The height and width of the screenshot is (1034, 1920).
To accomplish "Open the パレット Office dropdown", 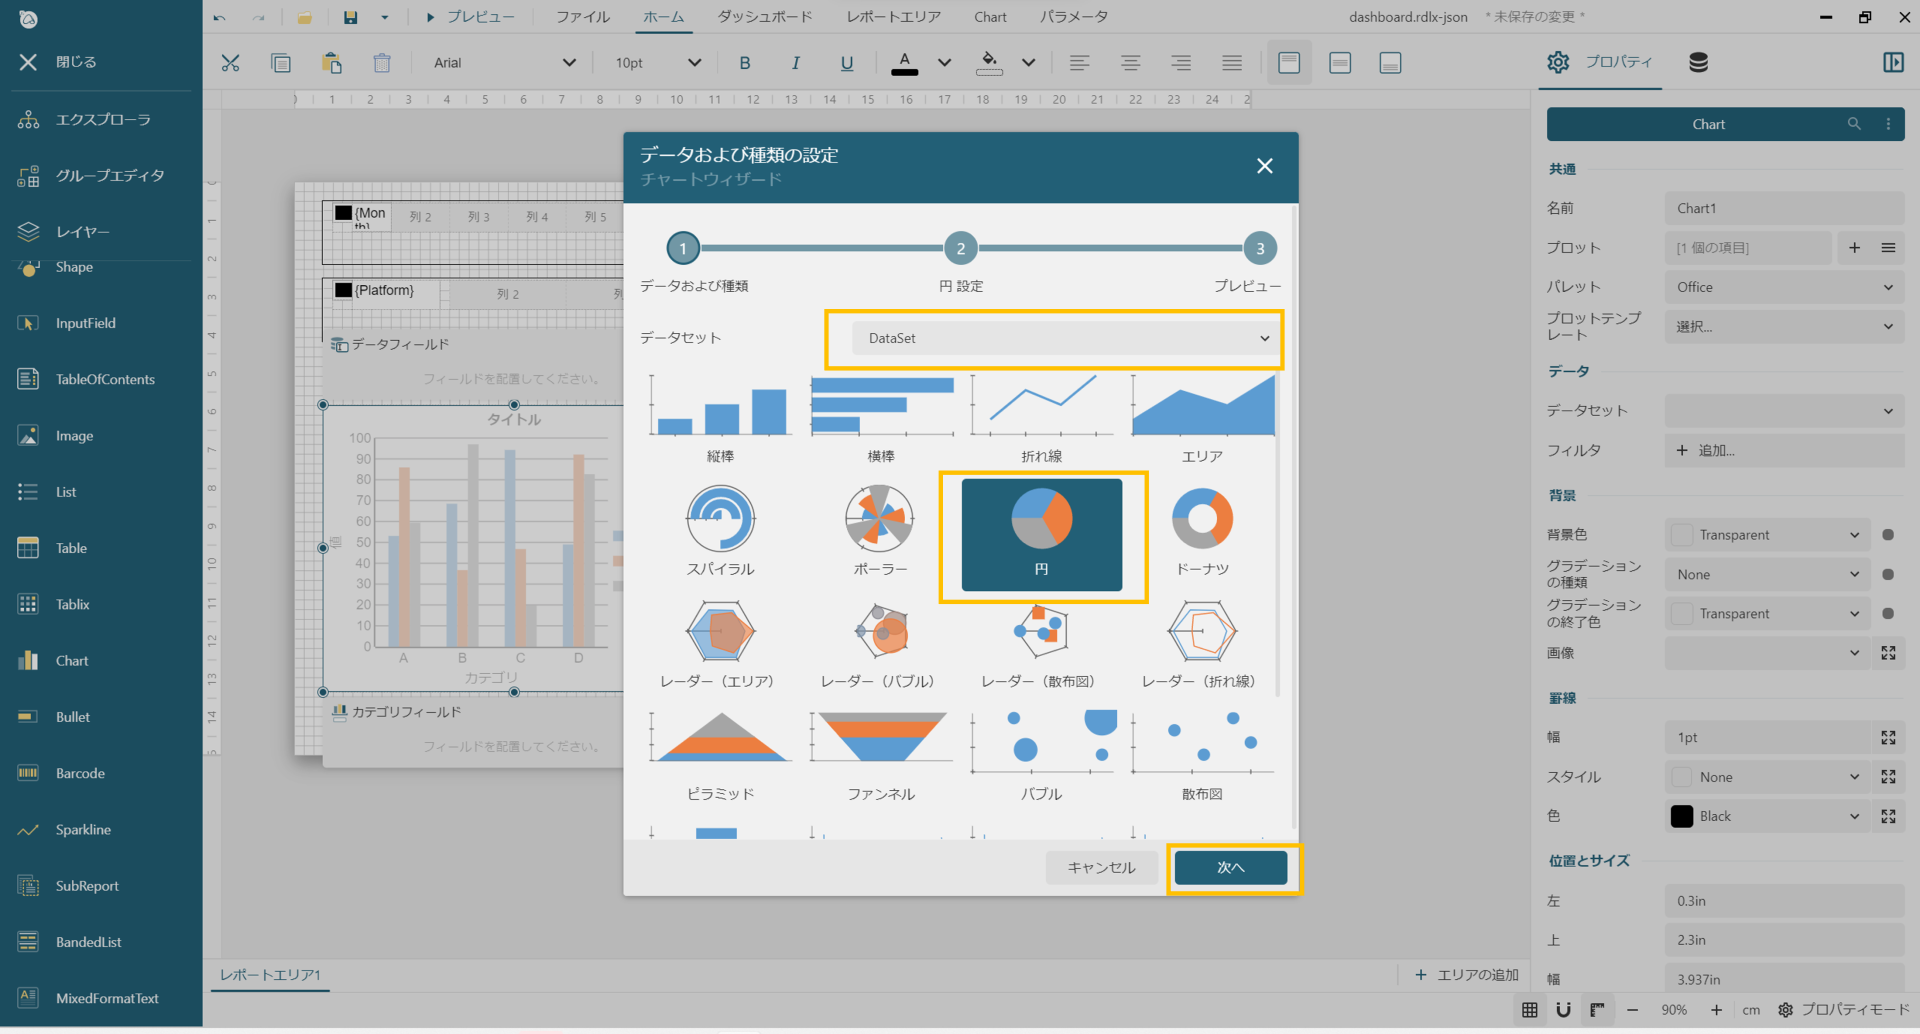I will [x=1784, y=287].
